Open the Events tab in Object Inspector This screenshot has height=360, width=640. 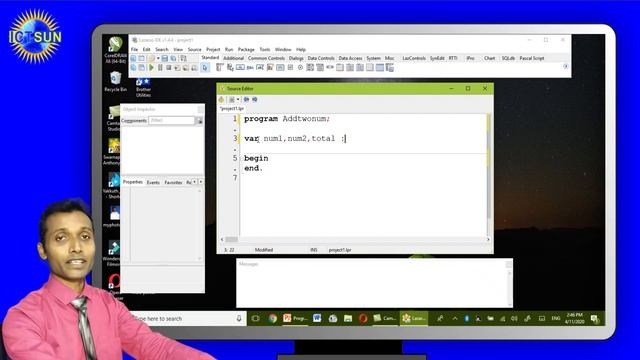(x=153, y=182)
